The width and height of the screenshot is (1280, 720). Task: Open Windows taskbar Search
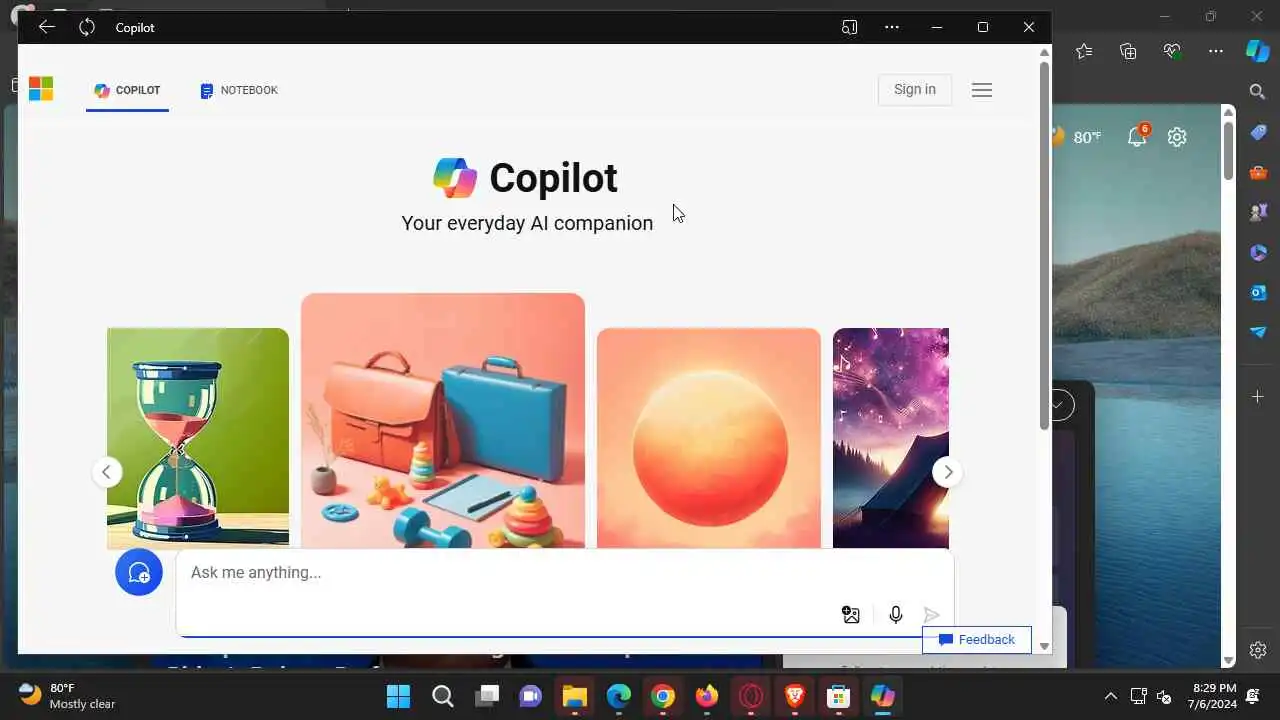pos(443,696)
